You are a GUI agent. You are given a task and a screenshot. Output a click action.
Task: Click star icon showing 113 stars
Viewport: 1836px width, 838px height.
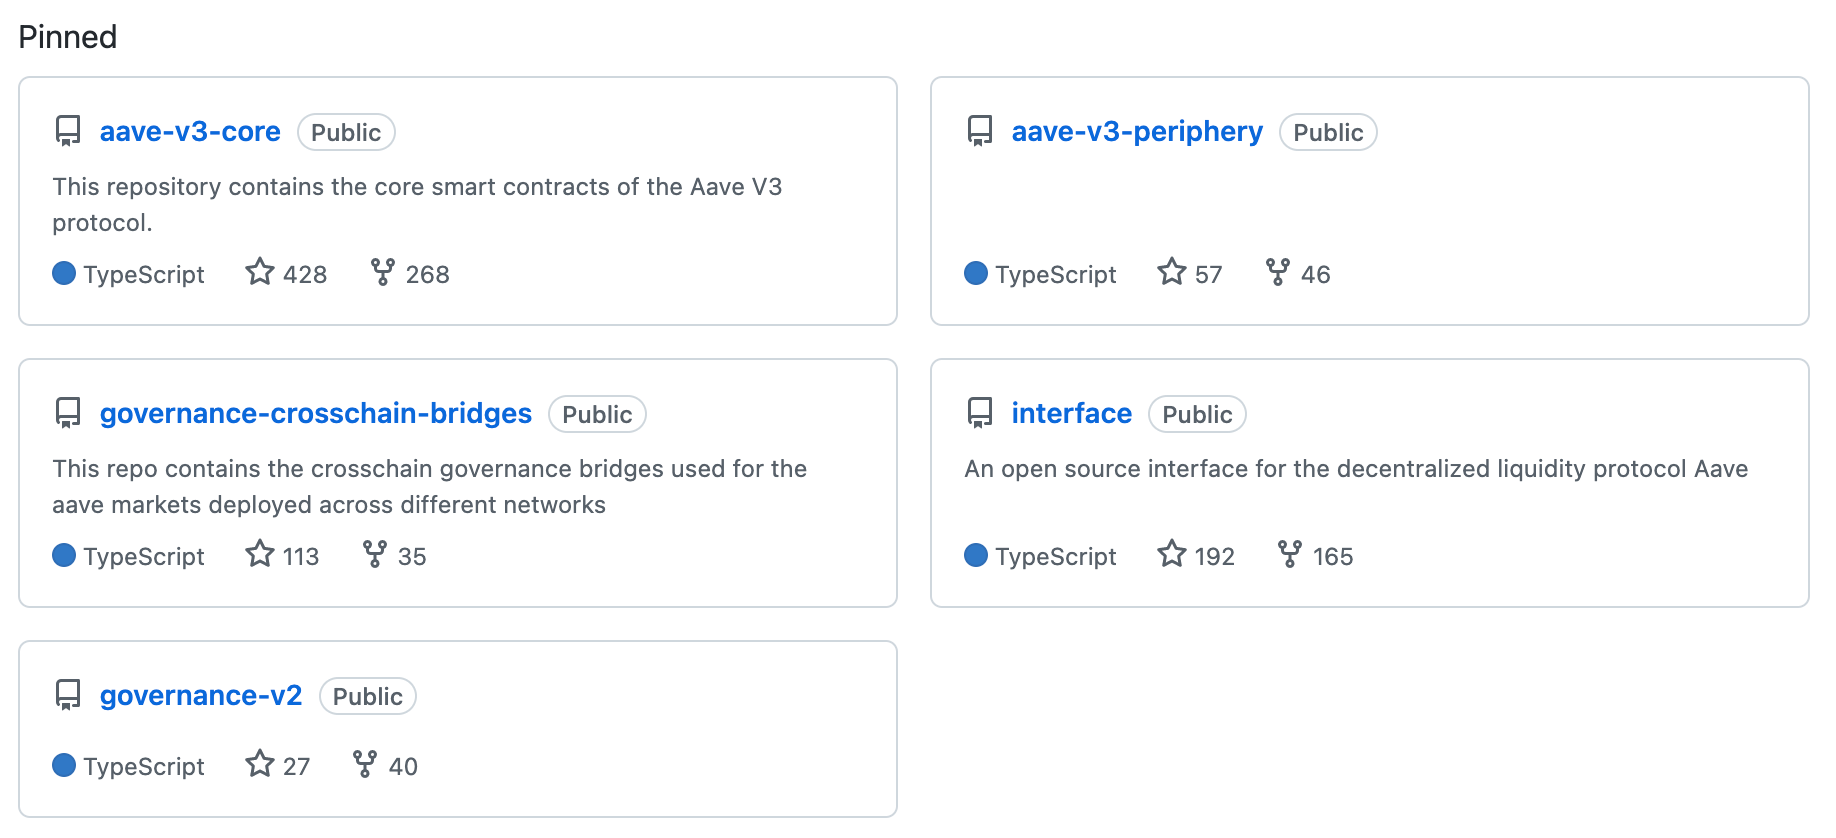[x=260, y=554]
